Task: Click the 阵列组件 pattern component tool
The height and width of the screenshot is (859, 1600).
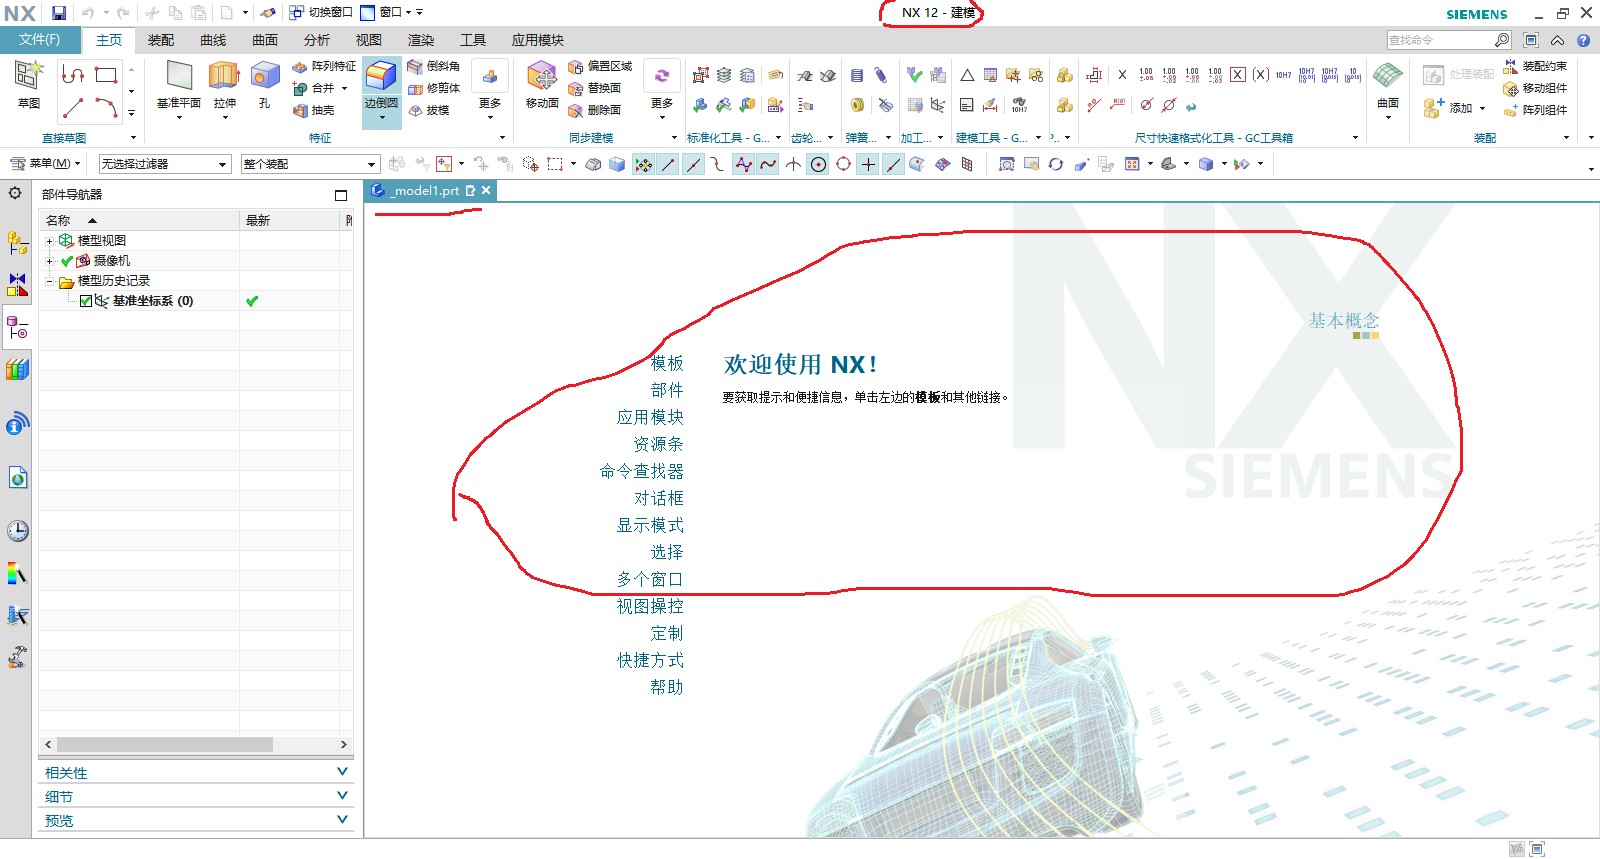Action: coord(1535,110)
